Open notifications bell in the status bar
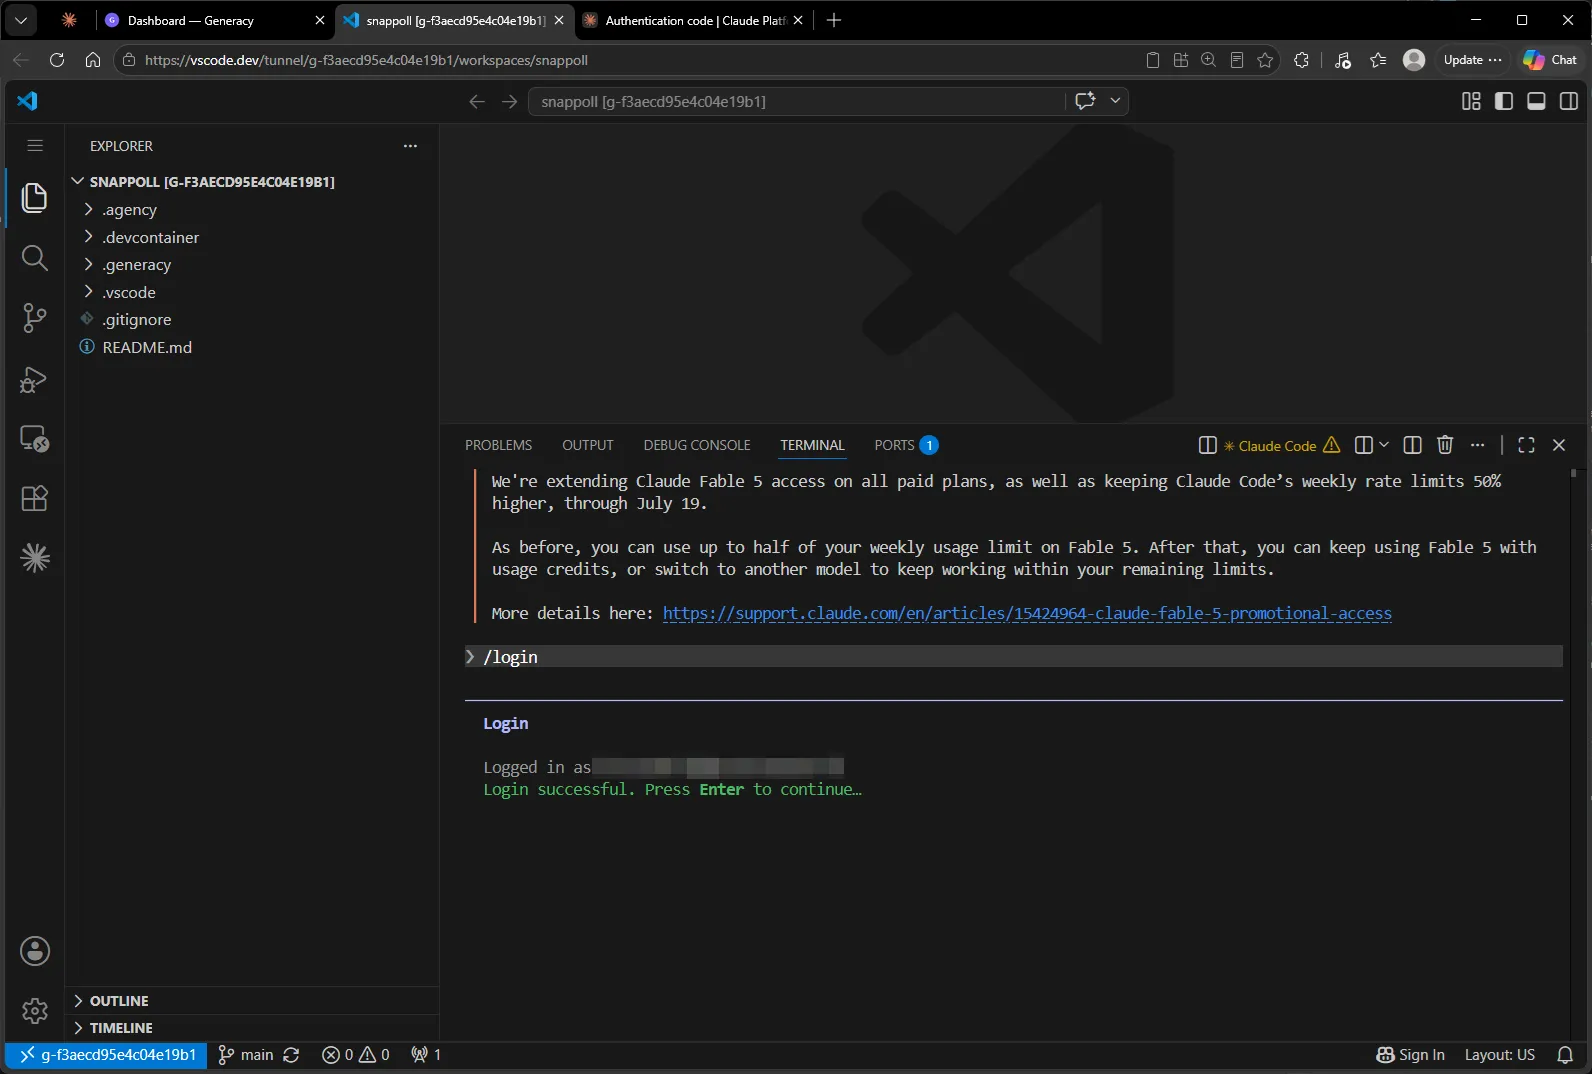Viewport: 1592px width, 1074px height. tap(1565, 1055)
